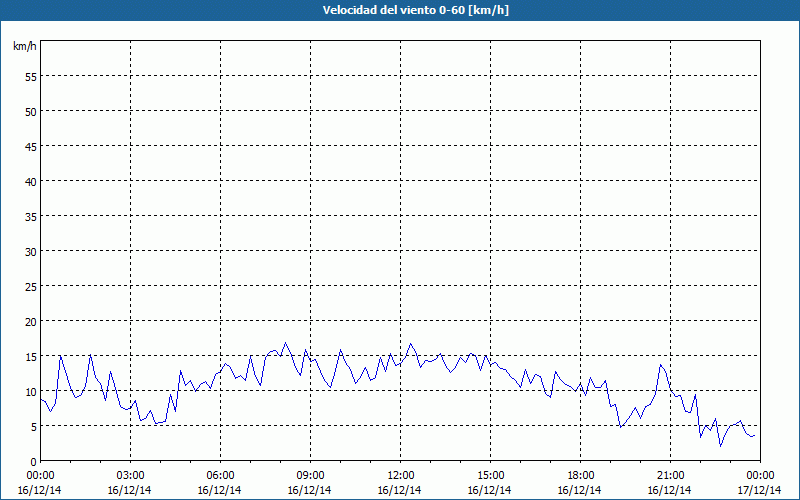Select the y-axis value 35
This screenshot has width=800, height=500.
(31, 216)
